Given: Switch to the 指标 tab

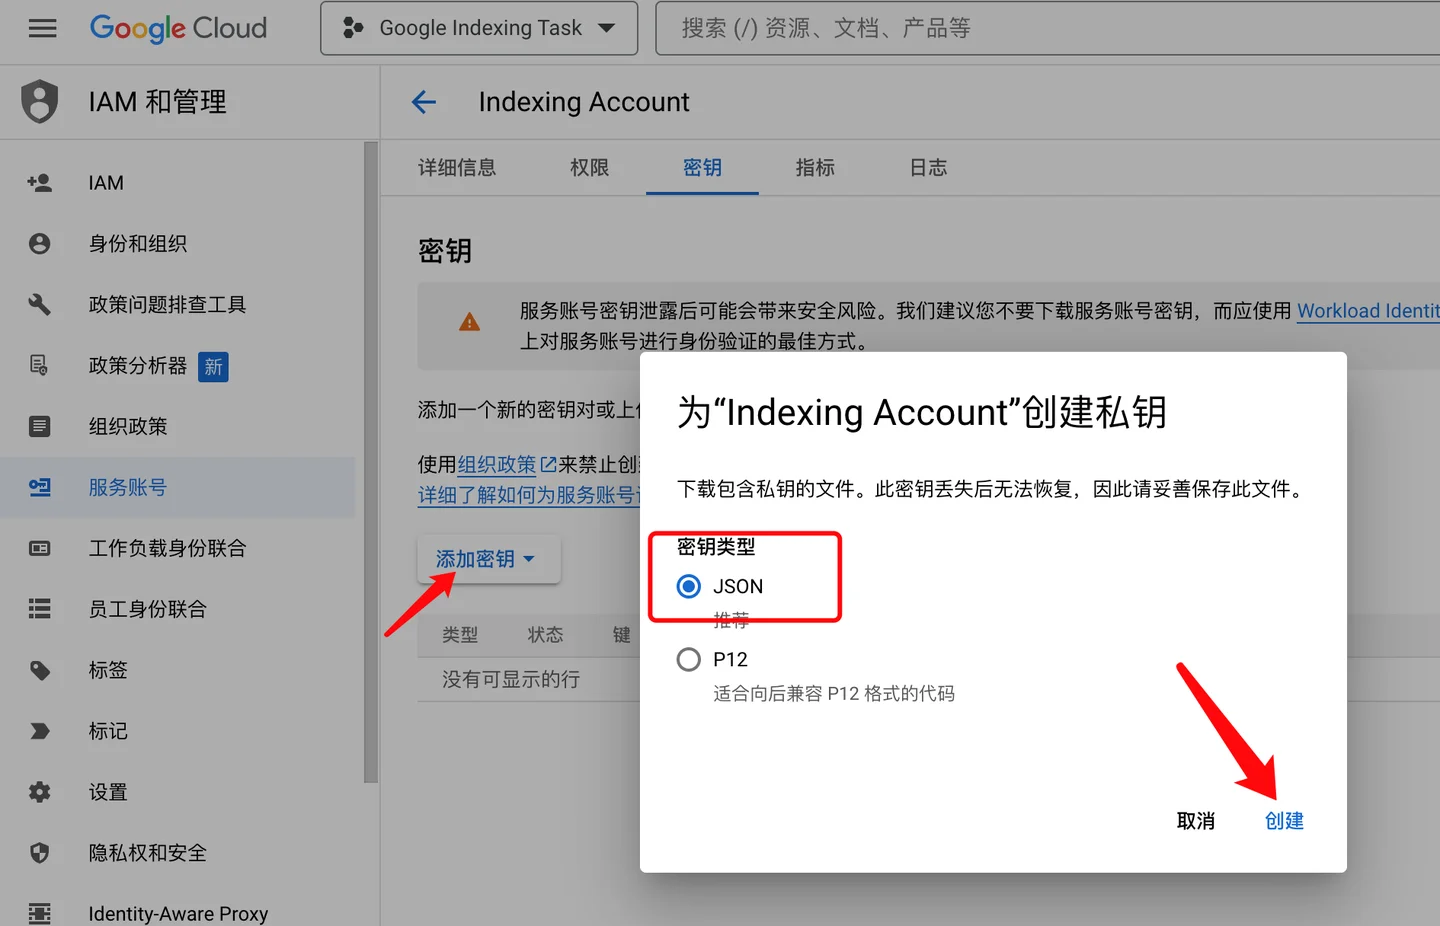Looking at the screenshot, I should (815, 168).
